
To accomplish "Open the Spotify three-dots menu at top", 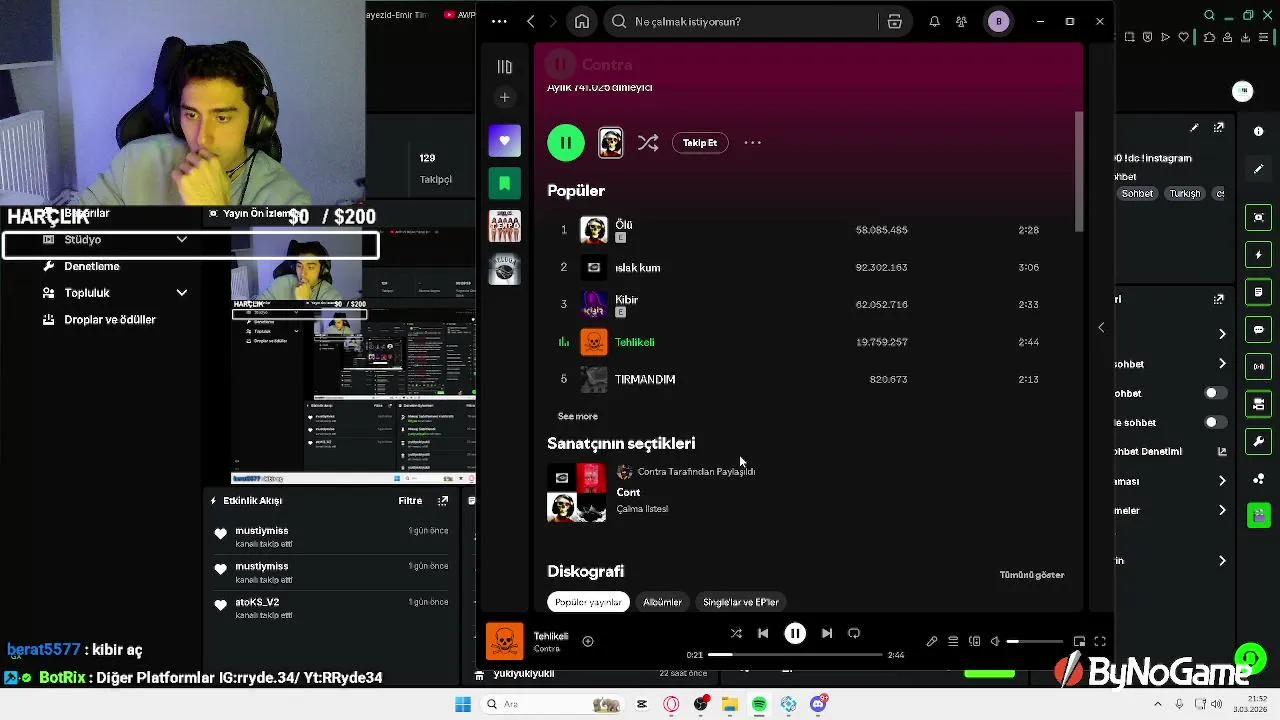I will tap(499, 21).
